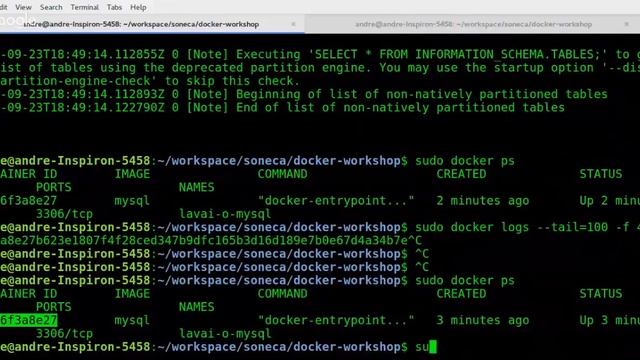Screen dimensions: 640x360
Task: Click the second STATUS column header
Action: [x=601, y=294]
